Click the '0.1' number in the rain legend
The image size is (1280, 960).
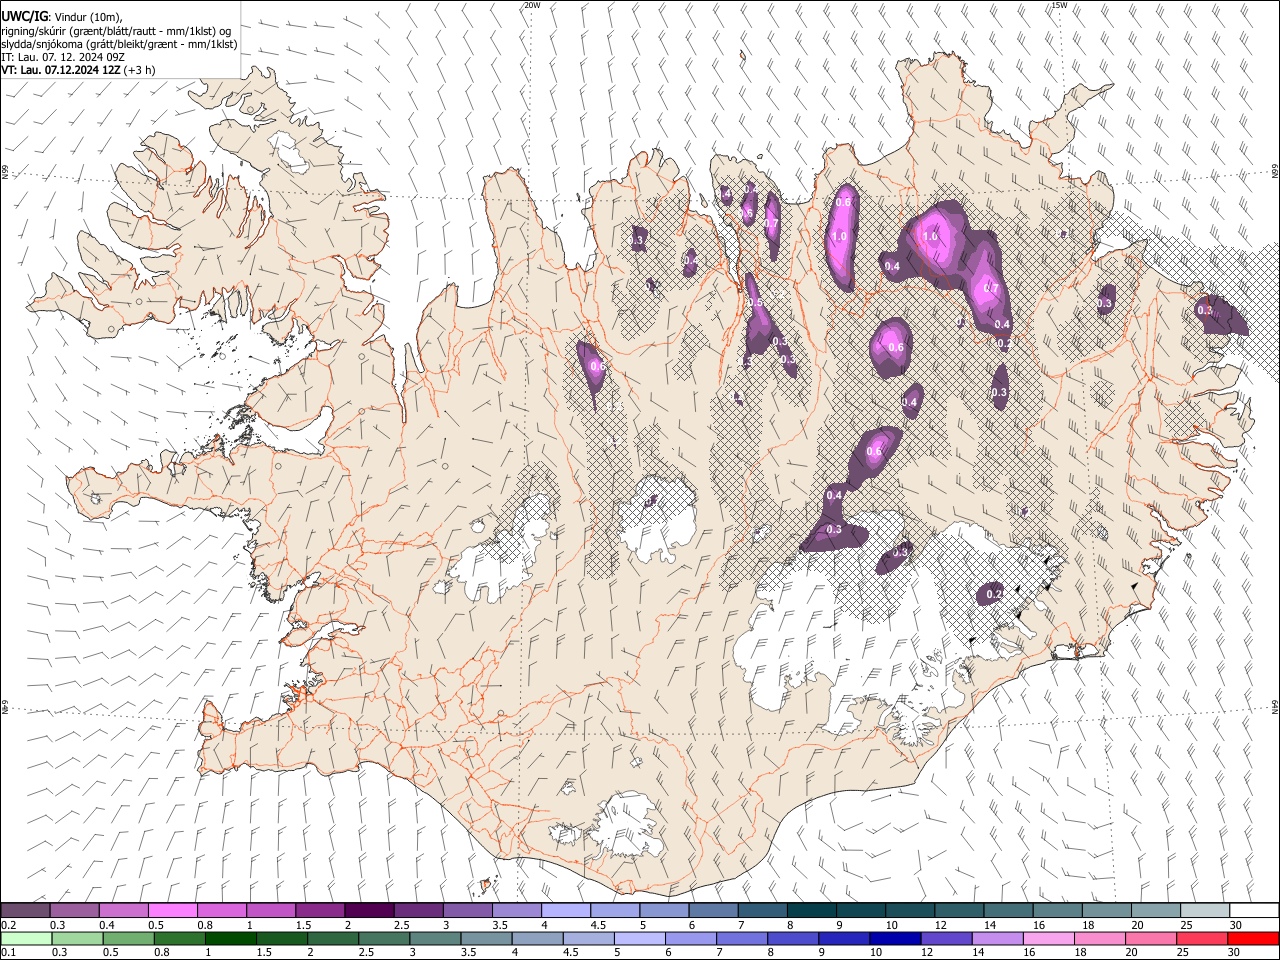(9, 953)
